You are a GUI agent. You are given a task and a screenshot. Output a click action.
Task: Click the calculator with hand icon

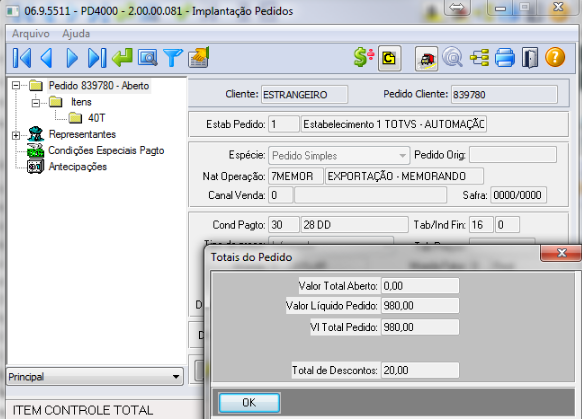[x=199, y=57]
